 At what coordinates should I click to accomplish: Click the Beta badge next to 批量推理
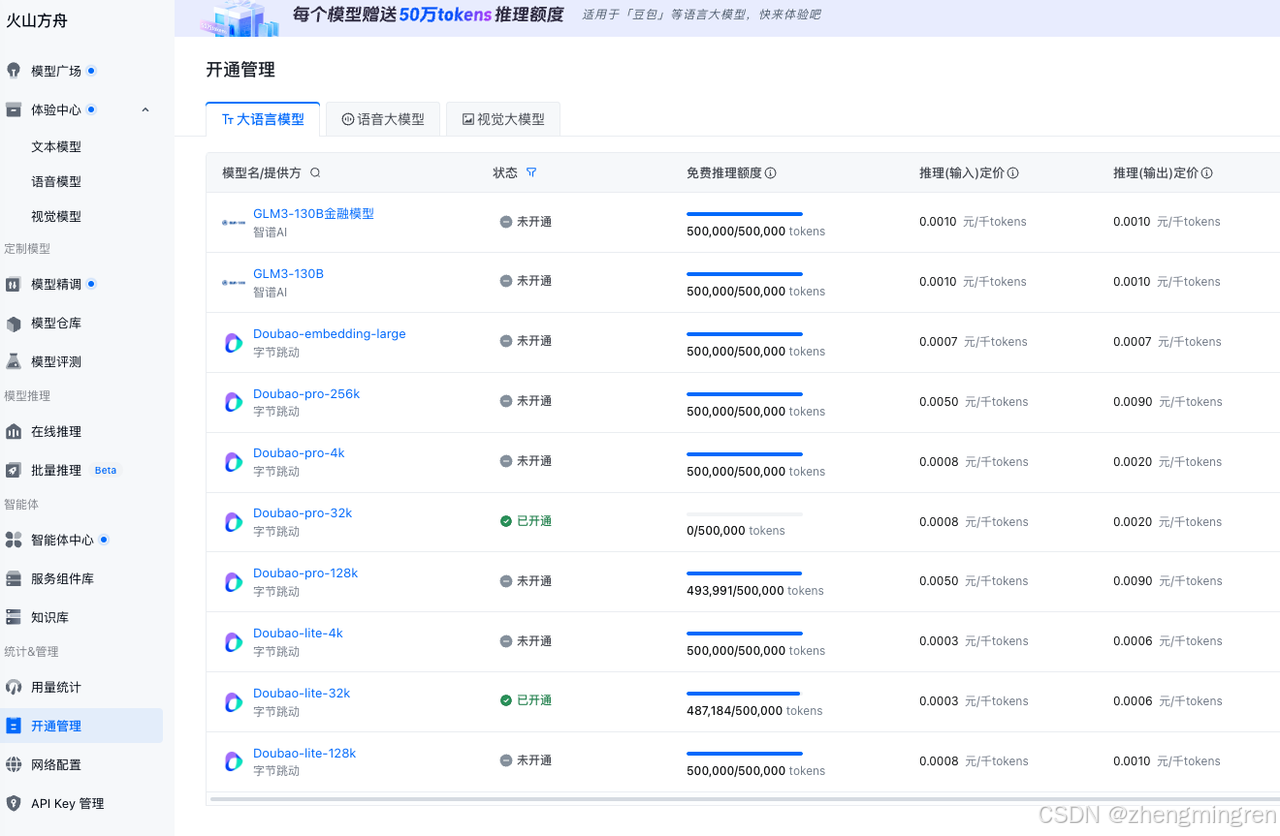point(105,470)
